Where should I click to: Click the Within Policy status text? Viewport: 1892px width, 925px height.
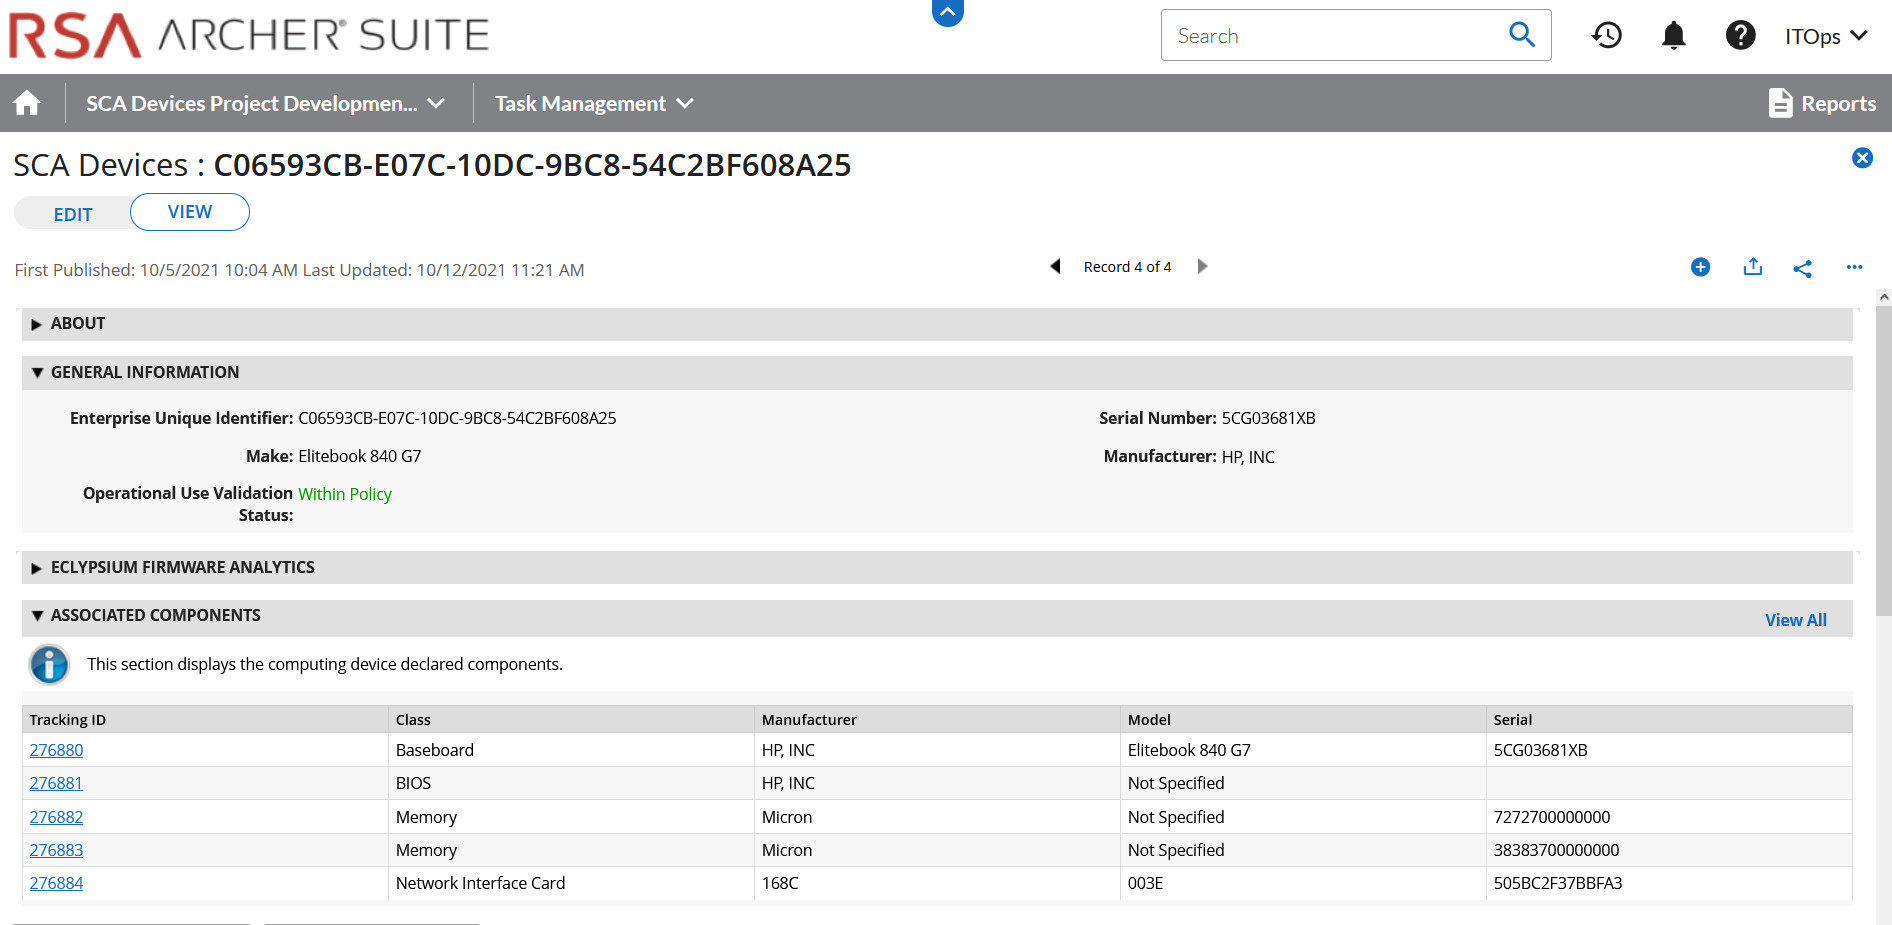(x=345, y=494)
